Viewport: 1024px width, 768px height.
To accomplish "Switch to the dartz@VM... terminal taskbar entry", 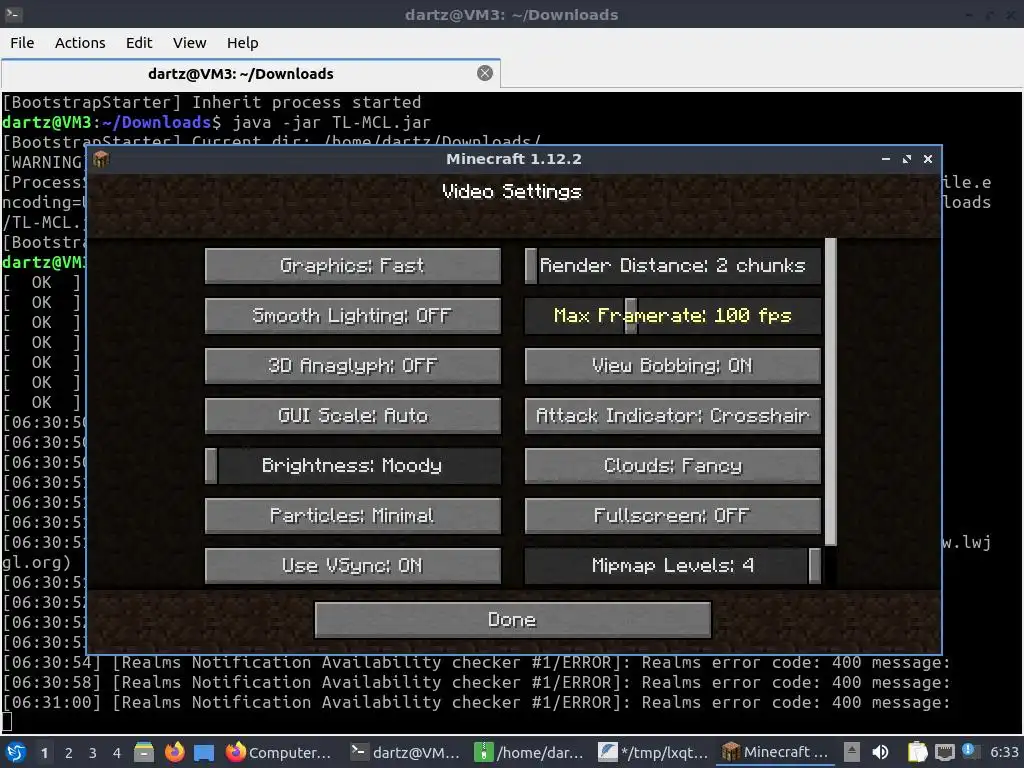I will click(x=405, y=752).
